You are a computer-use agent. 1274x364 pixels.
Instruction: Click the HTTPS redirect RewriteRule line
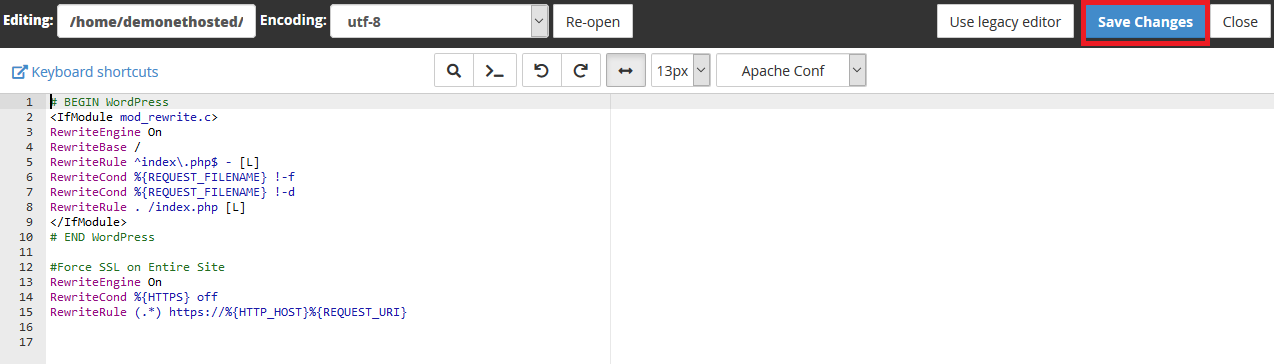pyautogui.click(x=229, y=312)
